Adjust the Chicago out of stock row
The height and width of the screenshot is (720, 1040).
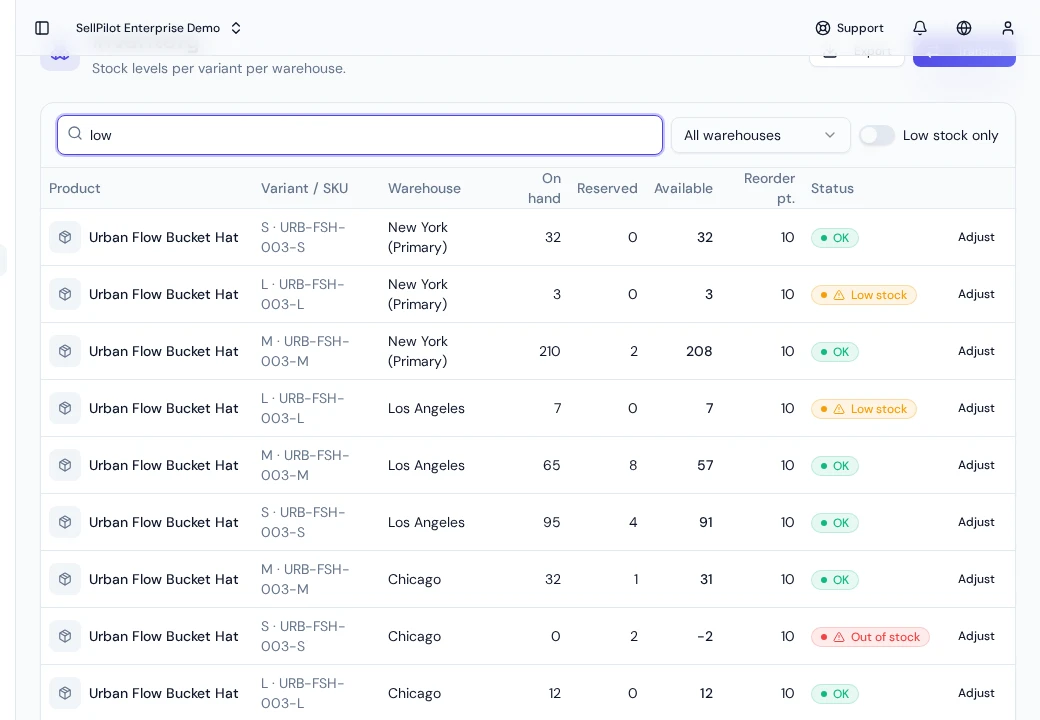pos(976,636)
